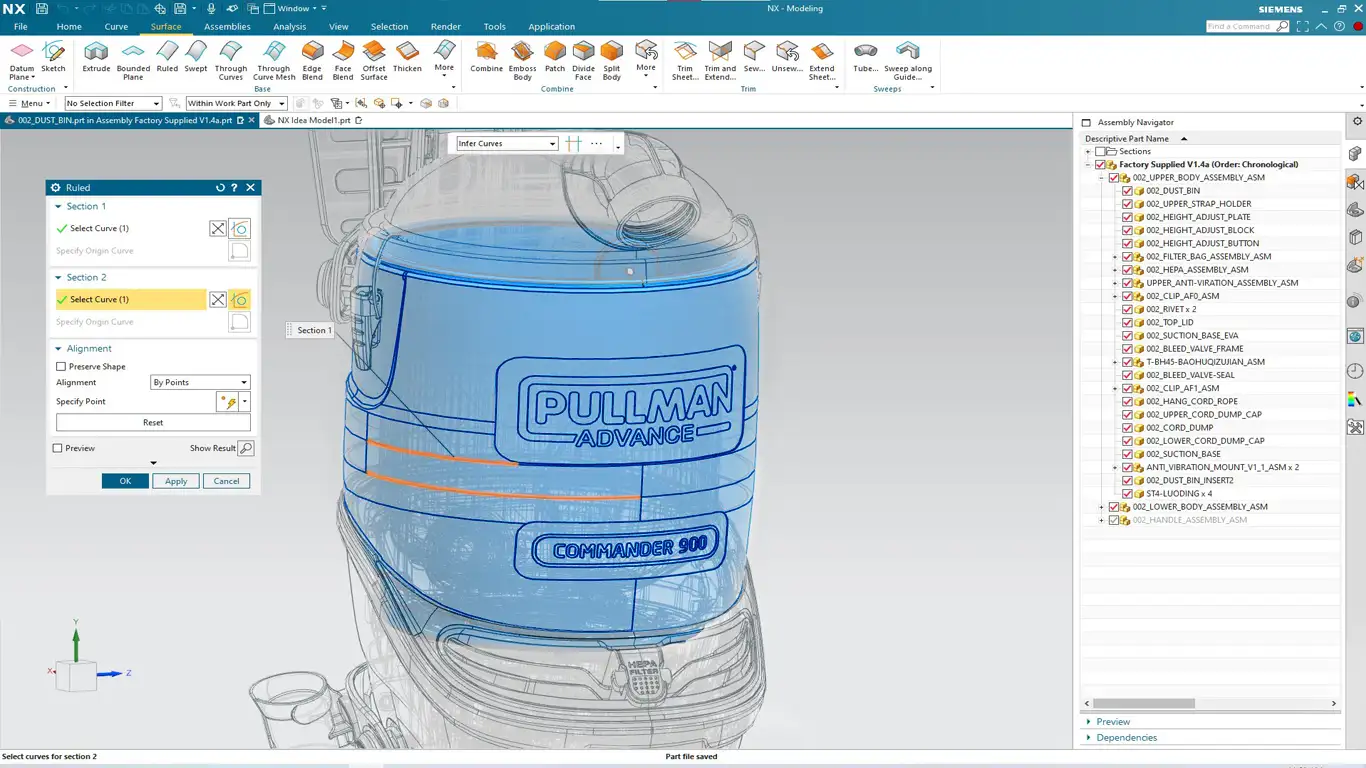The height and width of the screenshot is (768, 1366).
Task: Select Through Curve Mesh tool
Action: pyautogui.click(x=274, y=60)
